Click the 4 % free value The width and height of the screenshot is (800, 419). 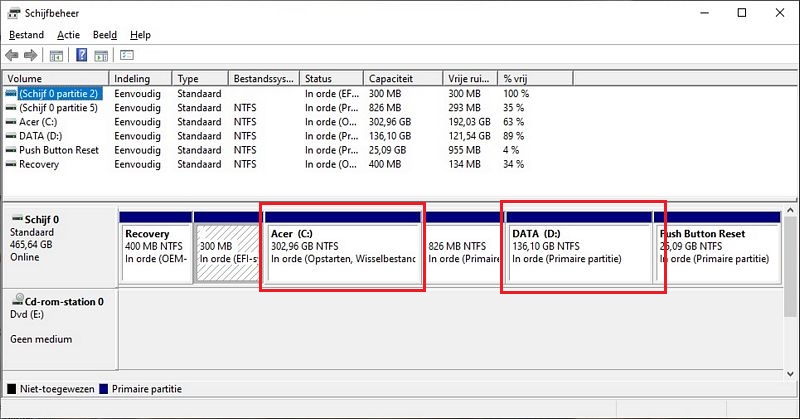[x=511, y=151]
